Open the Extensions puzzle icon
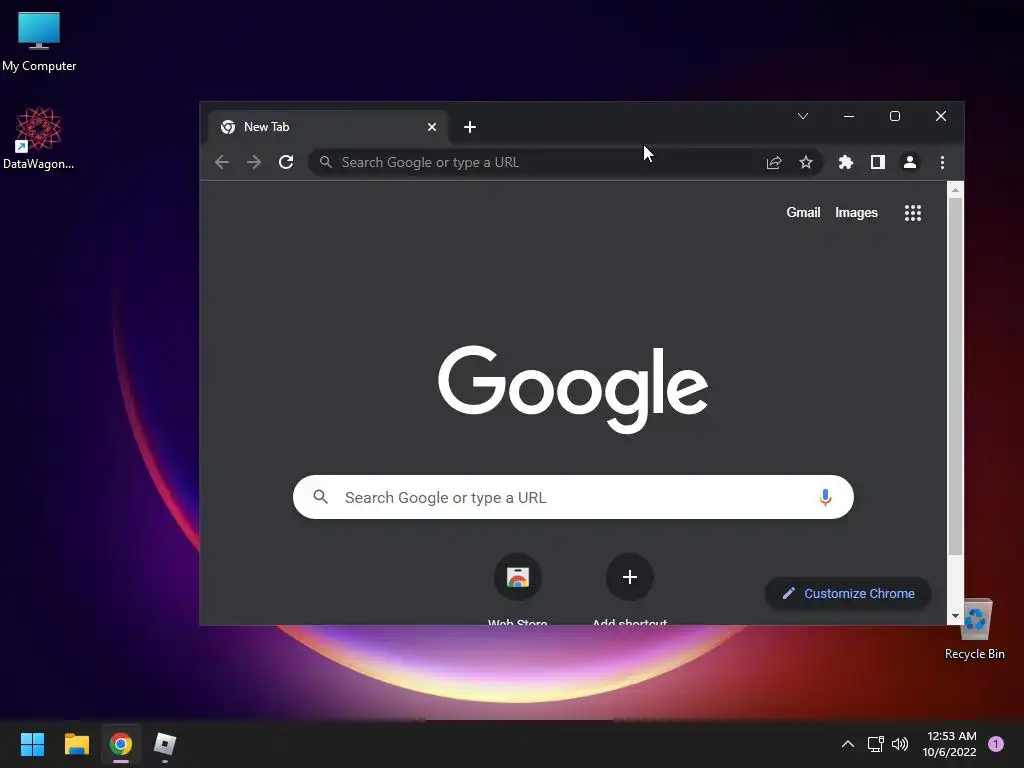 tap(846, 162)
